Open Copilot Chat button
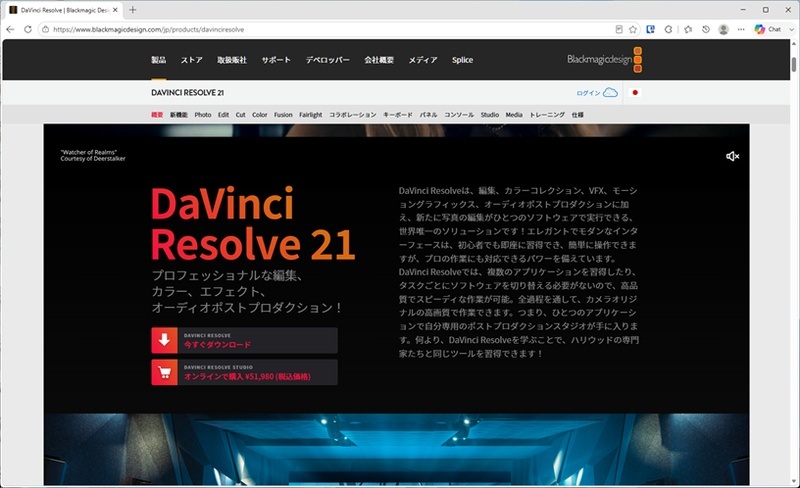 point(768,30)
